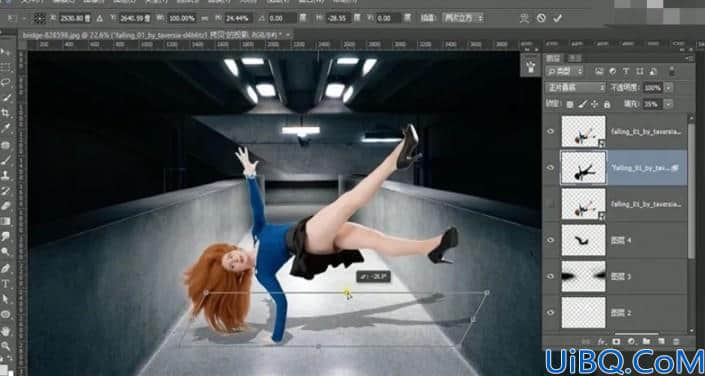Select the Path Selection tool
Screen dimensions: 705x376
pyautogui.click(x=6, y=299)
